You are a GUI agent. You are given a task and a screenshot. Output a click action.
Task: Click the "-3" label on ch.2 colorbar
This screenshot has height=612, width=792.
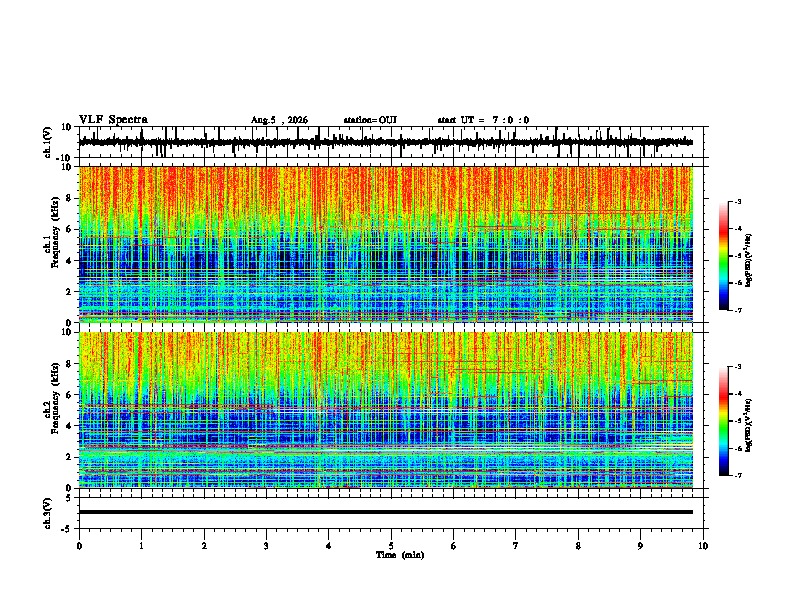coord(738,367)
